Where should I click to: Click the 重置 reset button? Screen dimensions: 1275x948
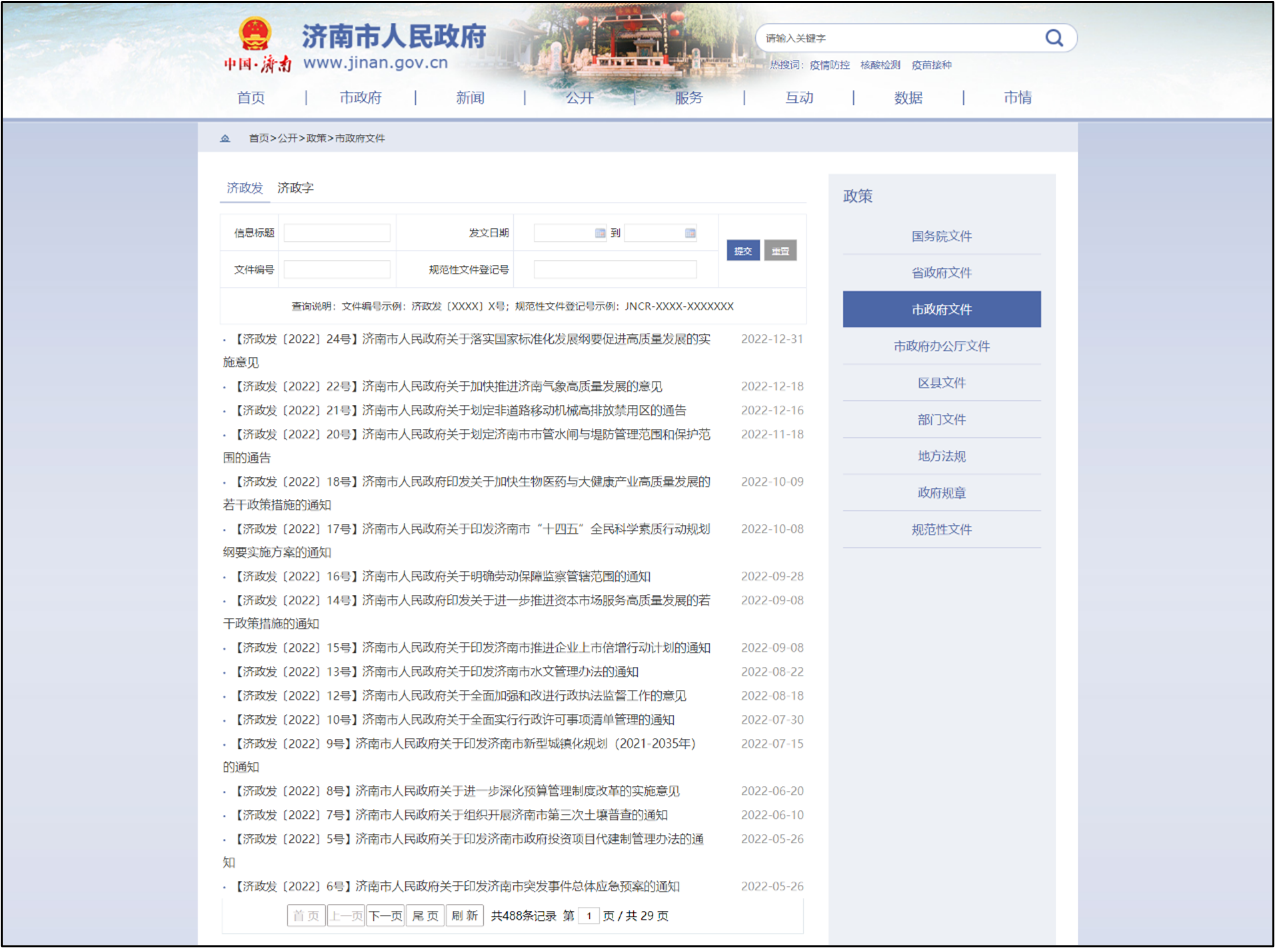coord(780,251)
